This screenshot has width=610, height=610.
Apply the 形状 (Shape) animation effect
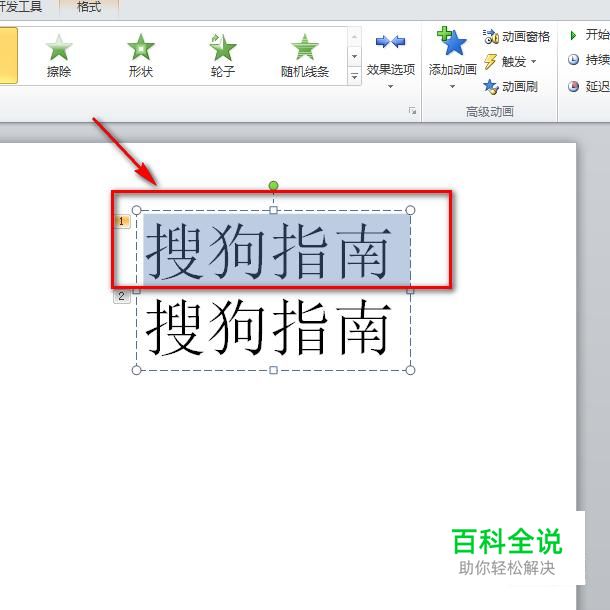click(x=140, y=56)
